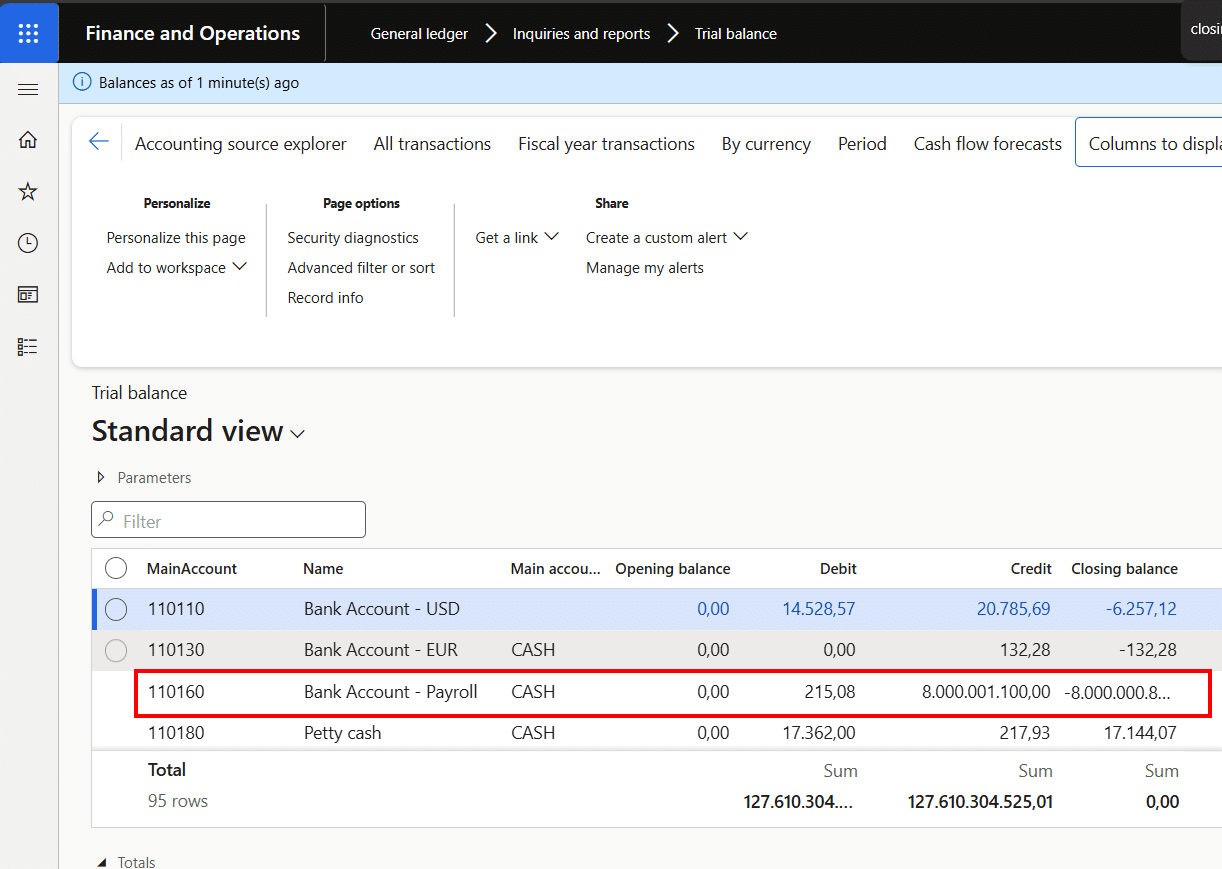
Task: Open Workspaces icon in sidebar
Action: tap(28, 294)
